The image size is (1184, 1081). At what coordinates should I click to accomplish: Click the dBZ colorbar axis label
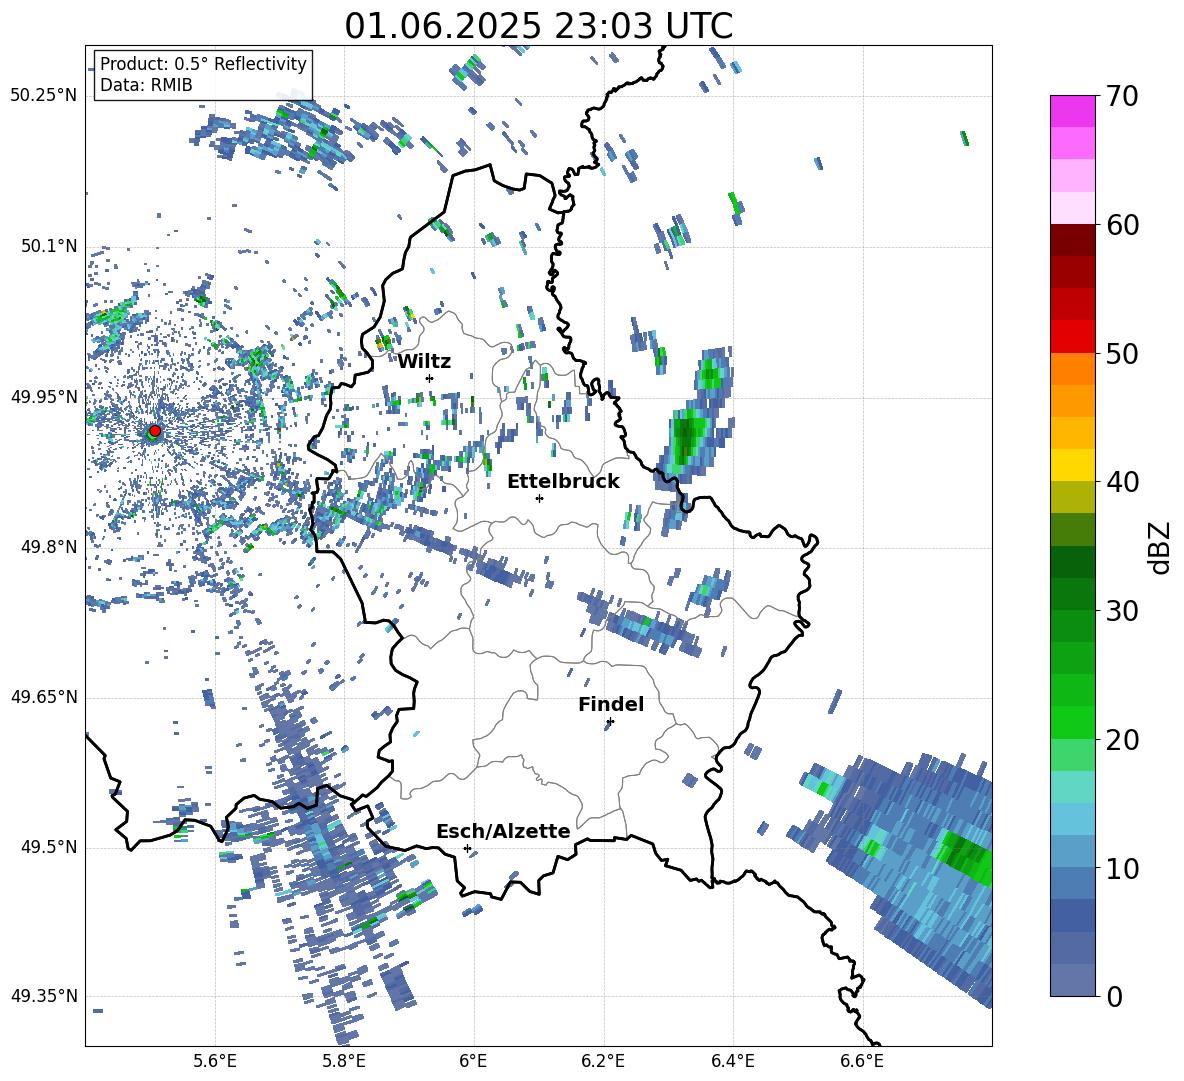click(1160, 547)
